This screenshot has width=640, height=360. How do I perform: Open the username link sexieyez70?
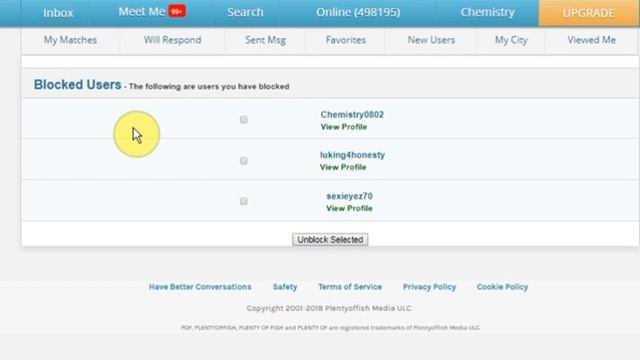coord(349,196)
